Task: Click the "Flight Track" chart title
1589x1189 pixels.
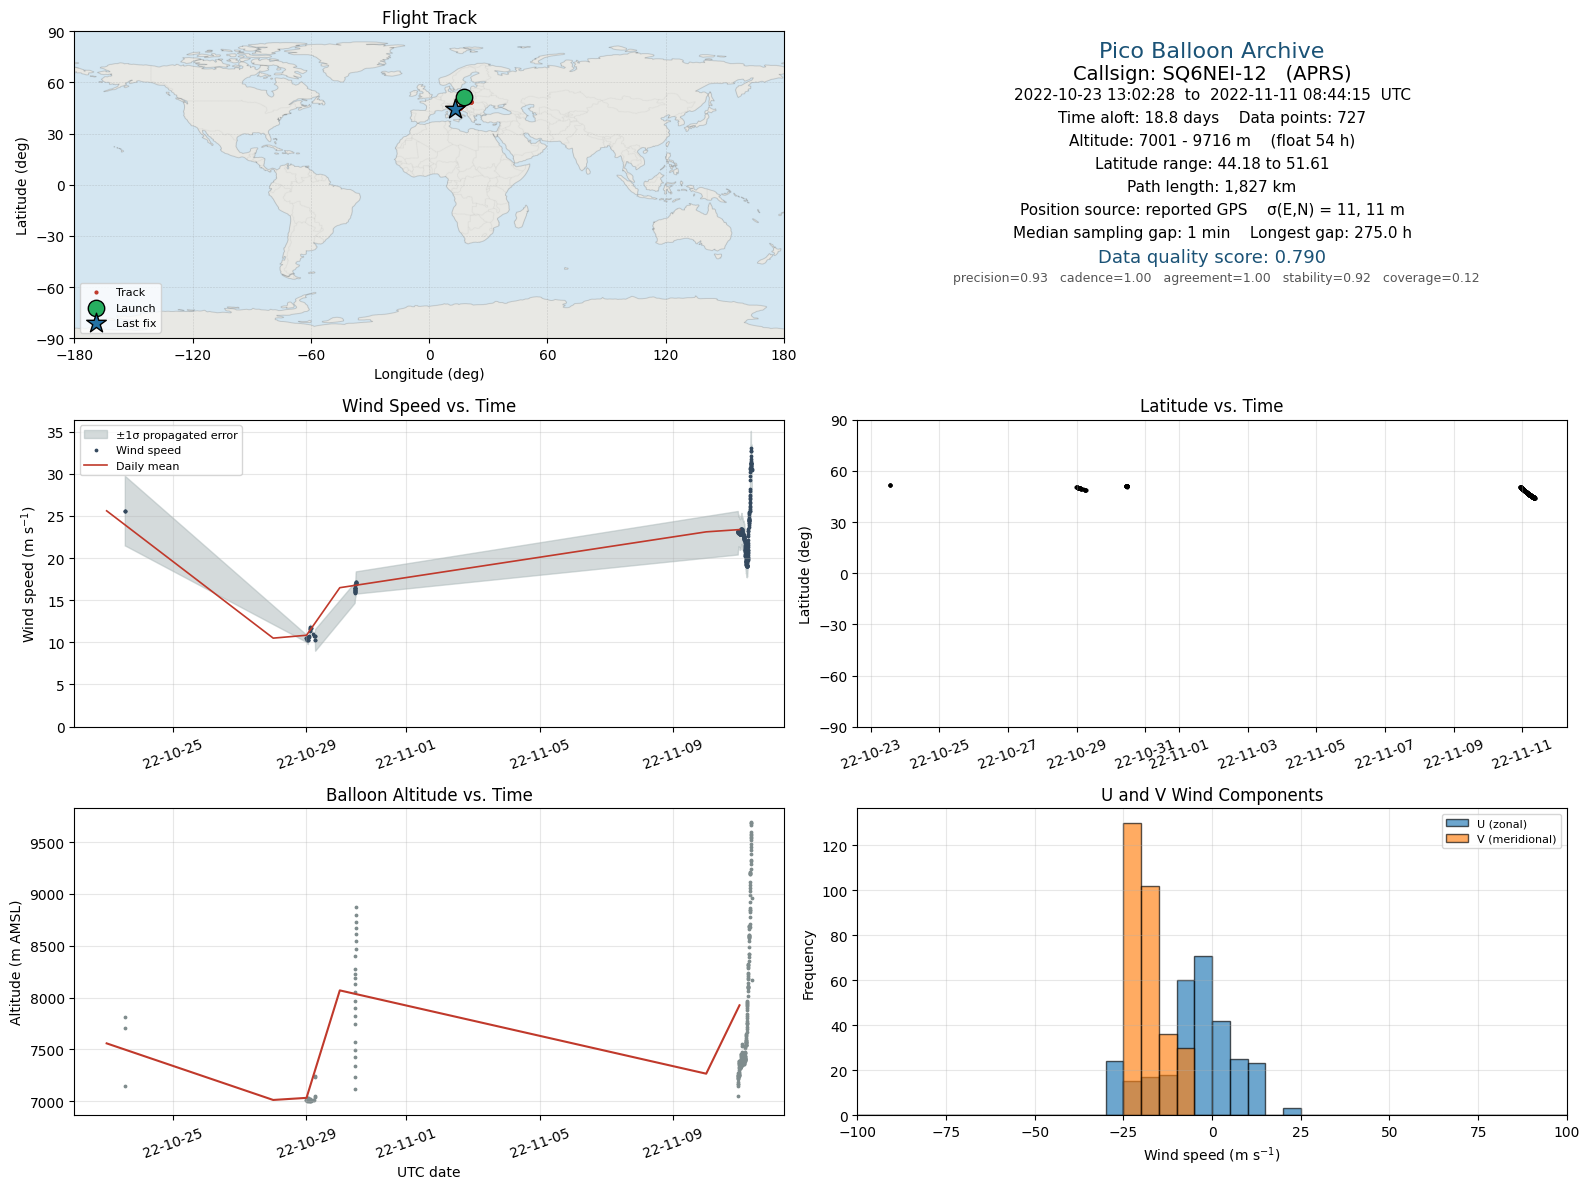Action: pyautogui.click(x=429, y=18)
